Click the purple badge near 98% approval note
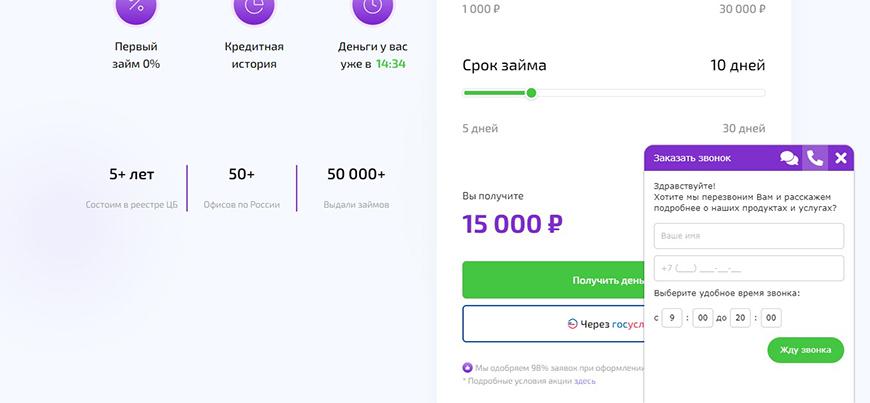Image resolution: width=870 pixels, height=403 pixels. (x=467, y=367)
